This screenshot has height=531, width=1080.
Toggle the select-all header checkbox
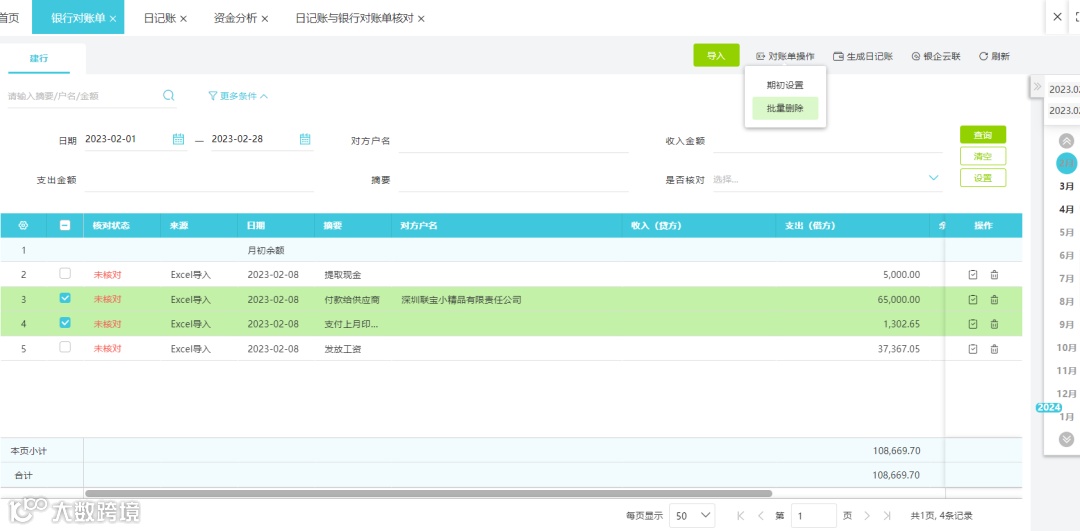[65, 225]
